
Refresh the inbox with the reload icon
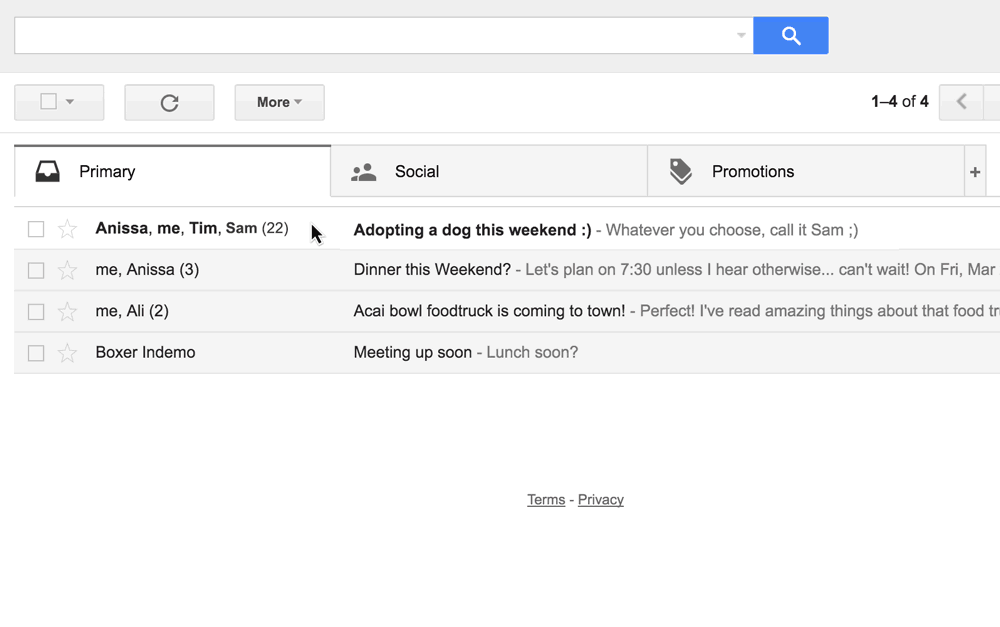click(x=169, y=102)
